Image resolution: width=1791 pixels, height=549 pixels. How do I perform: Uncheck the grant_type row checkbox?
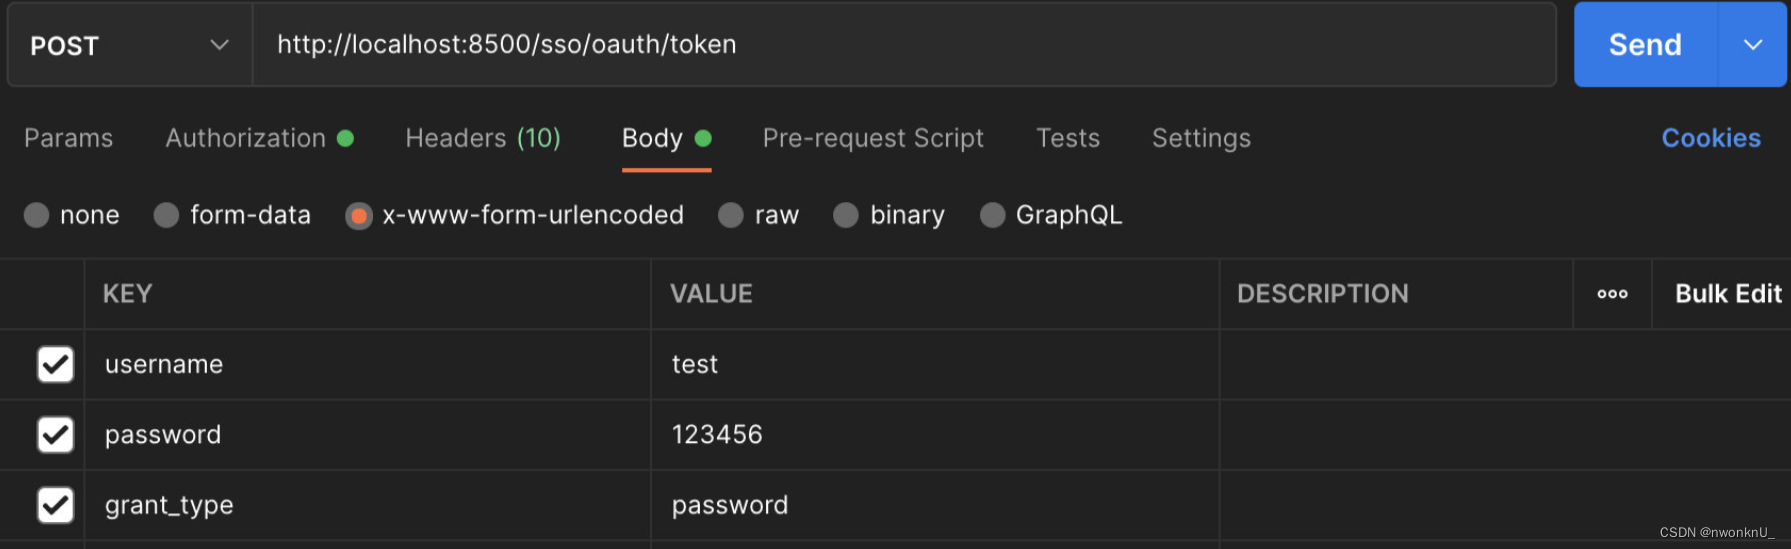pyautogui.click(x=55, y=505)
